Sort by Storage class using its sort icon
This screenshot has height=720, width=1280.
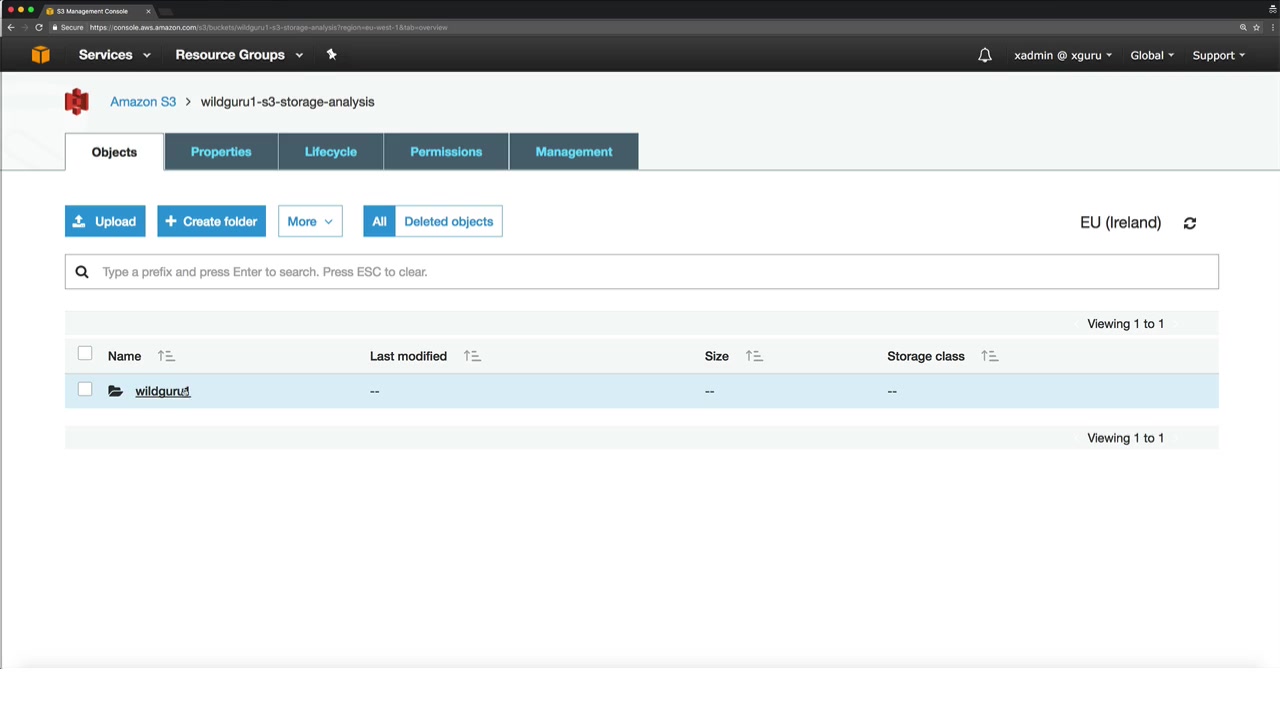(990, 356)
